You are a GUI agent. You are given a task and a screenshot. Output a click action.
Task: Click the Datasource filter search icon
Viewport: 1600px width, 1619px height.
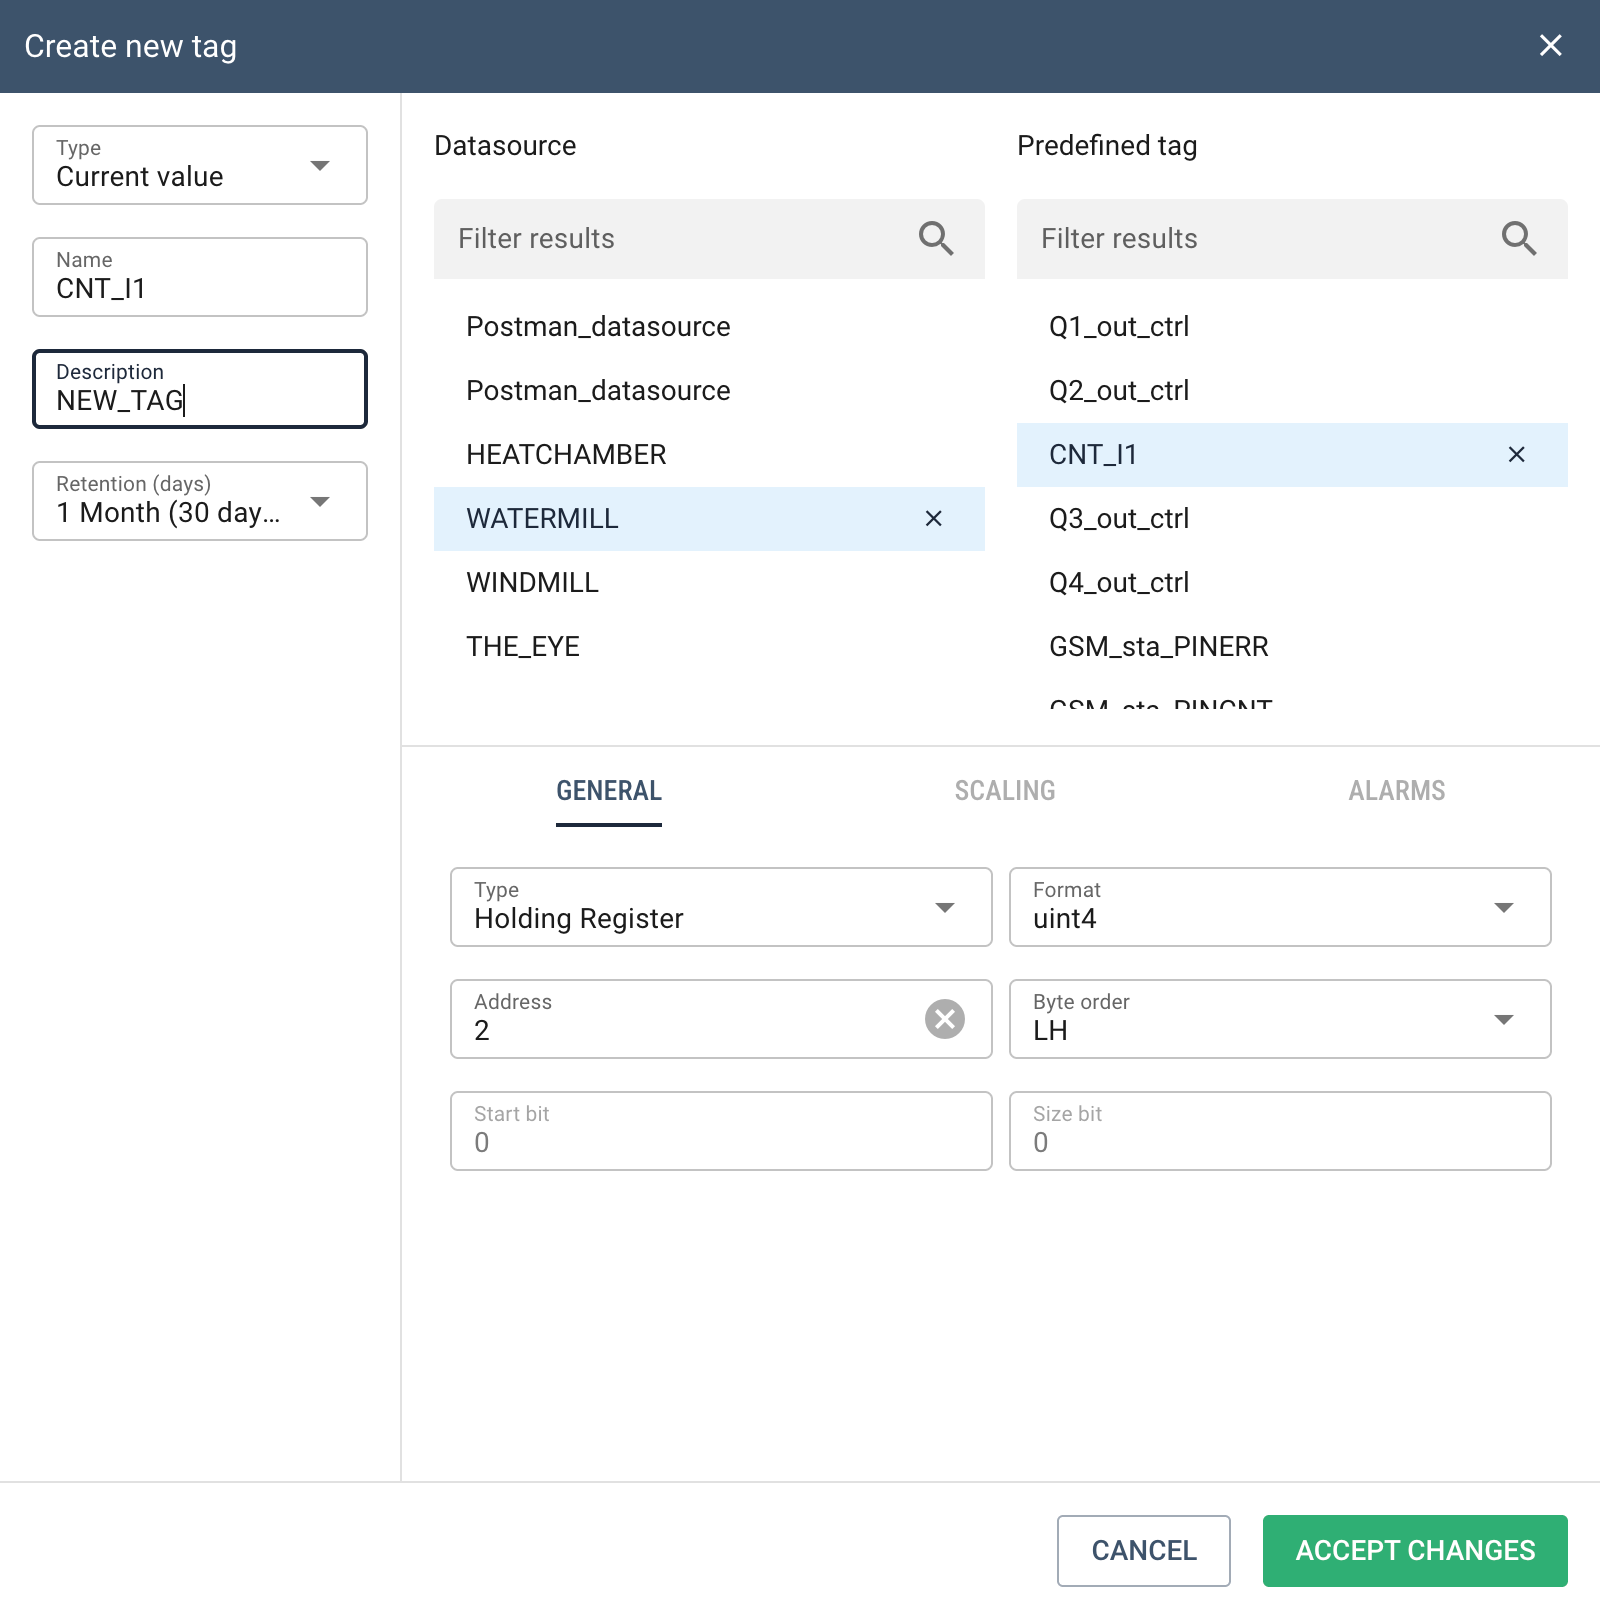pos(936,239)
